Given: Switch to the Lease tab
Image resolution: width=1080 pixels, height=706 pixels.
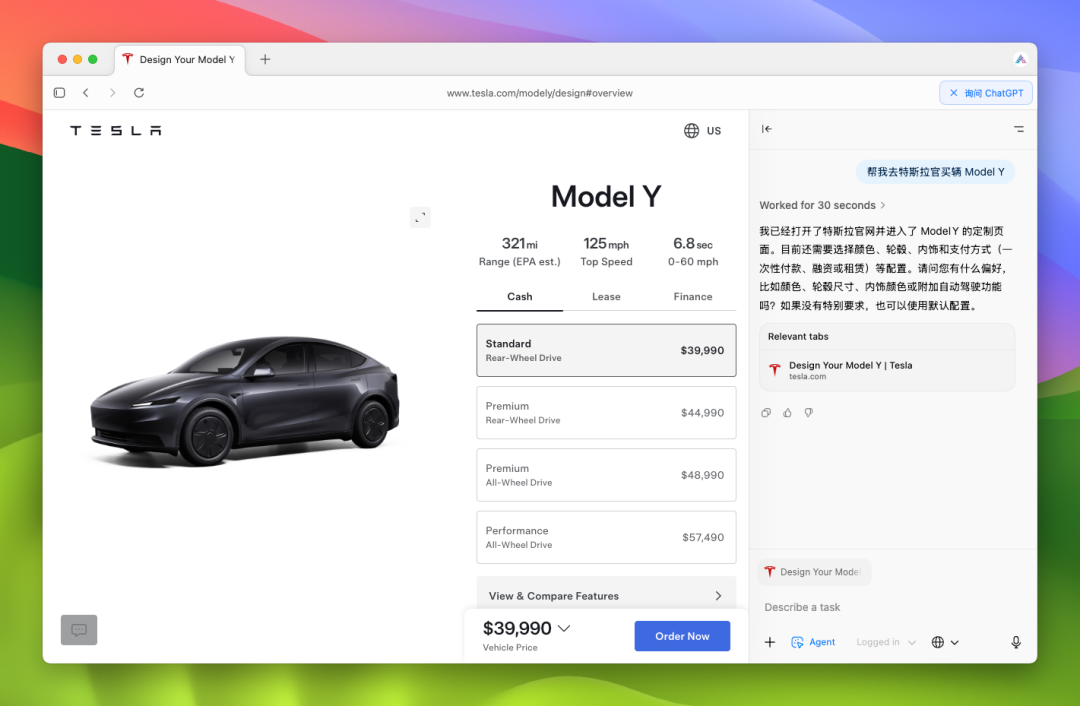Looking at the screenshot, I should 606,297.
